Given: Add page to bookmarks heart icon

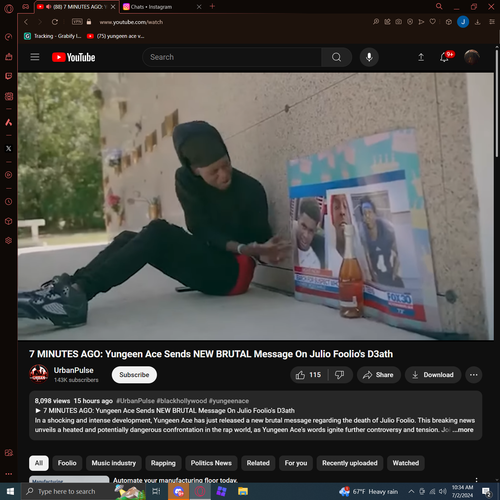Looking at the screenshot, I should tap(433, 22).
